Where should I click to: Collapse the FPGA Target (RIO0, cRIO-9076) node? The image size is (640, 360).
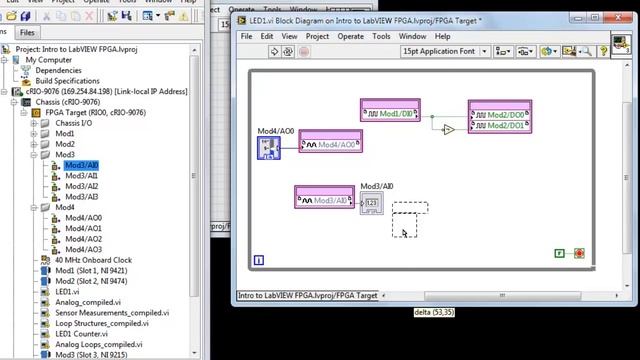click(24, 113)
